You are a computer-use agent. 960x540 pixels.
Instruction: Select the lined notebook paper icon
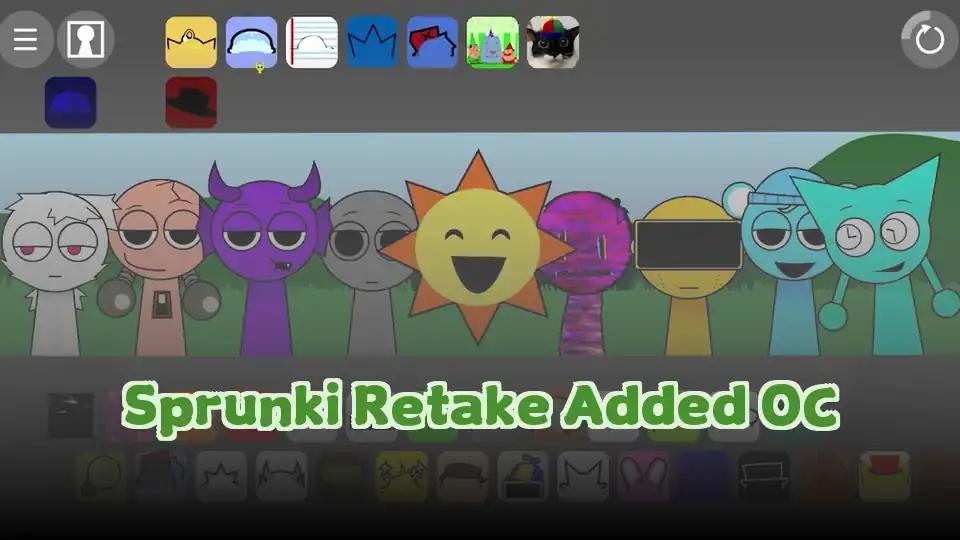pyautogui.click(x=312, y=42)
